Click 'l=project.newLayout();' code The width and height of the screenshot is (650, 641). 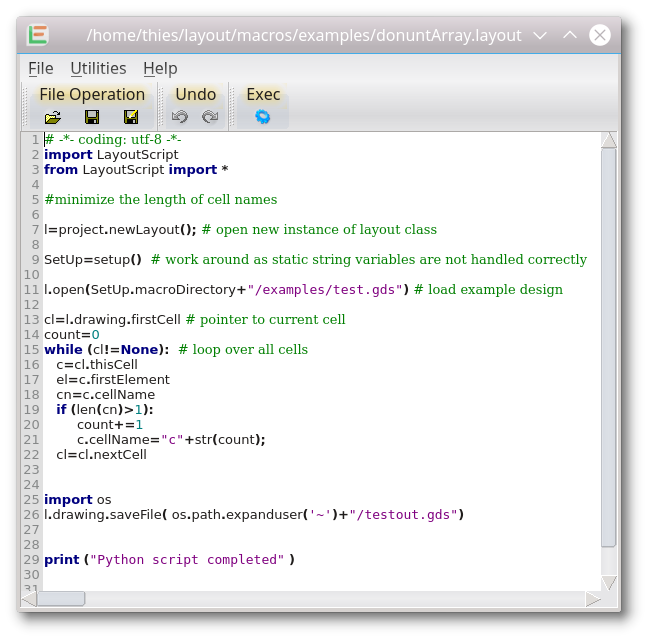(120, 229)
